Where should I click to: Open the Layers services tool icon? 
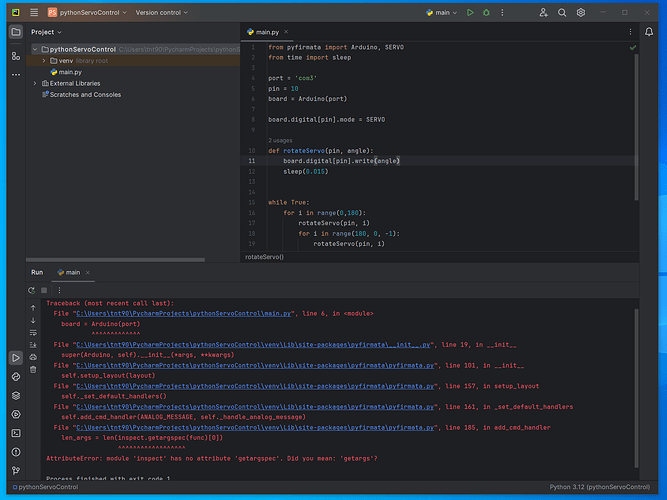(16, 395)
